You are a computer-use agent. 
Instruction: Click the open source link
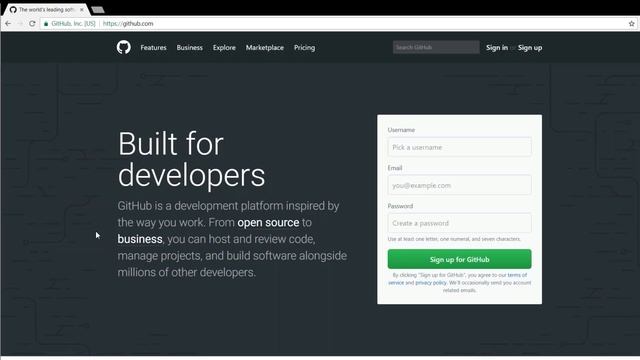268,222
